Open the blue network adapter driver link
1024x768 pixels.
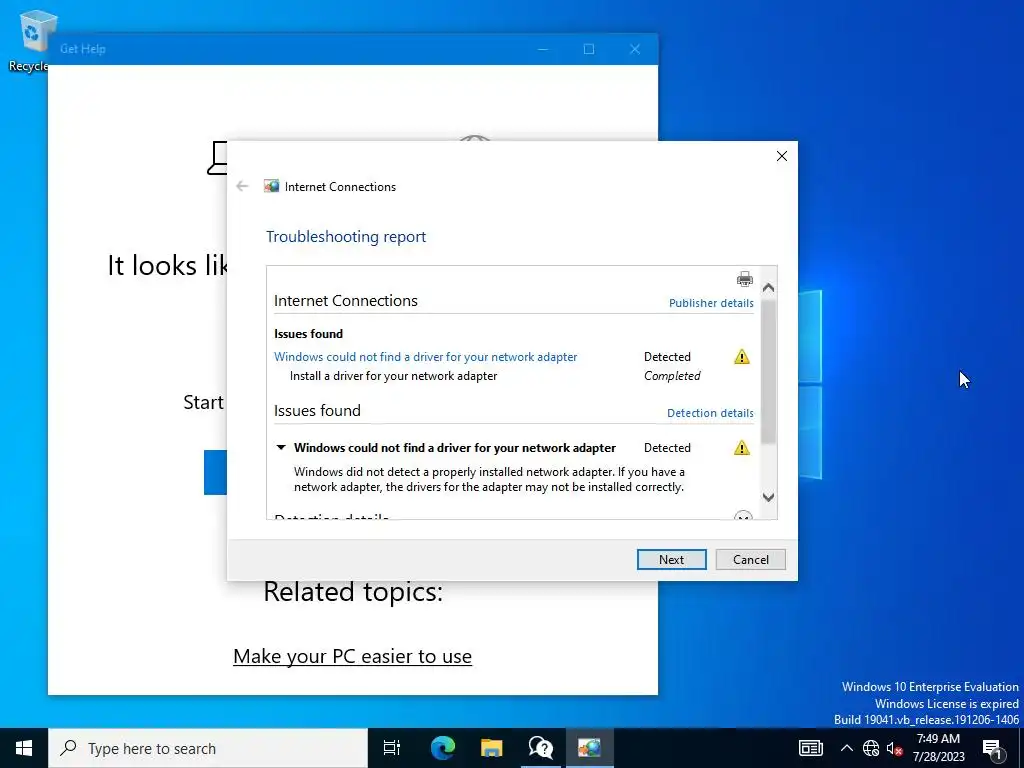(426, 357)
